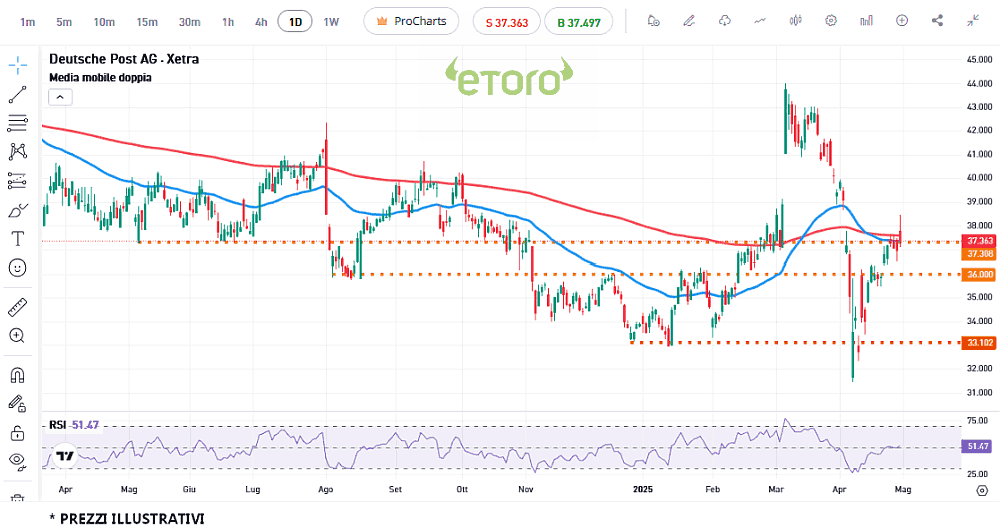Select the Text annotation tool
The width and height of the screenshot is (1000, 528).
click(x=18, y=239)
